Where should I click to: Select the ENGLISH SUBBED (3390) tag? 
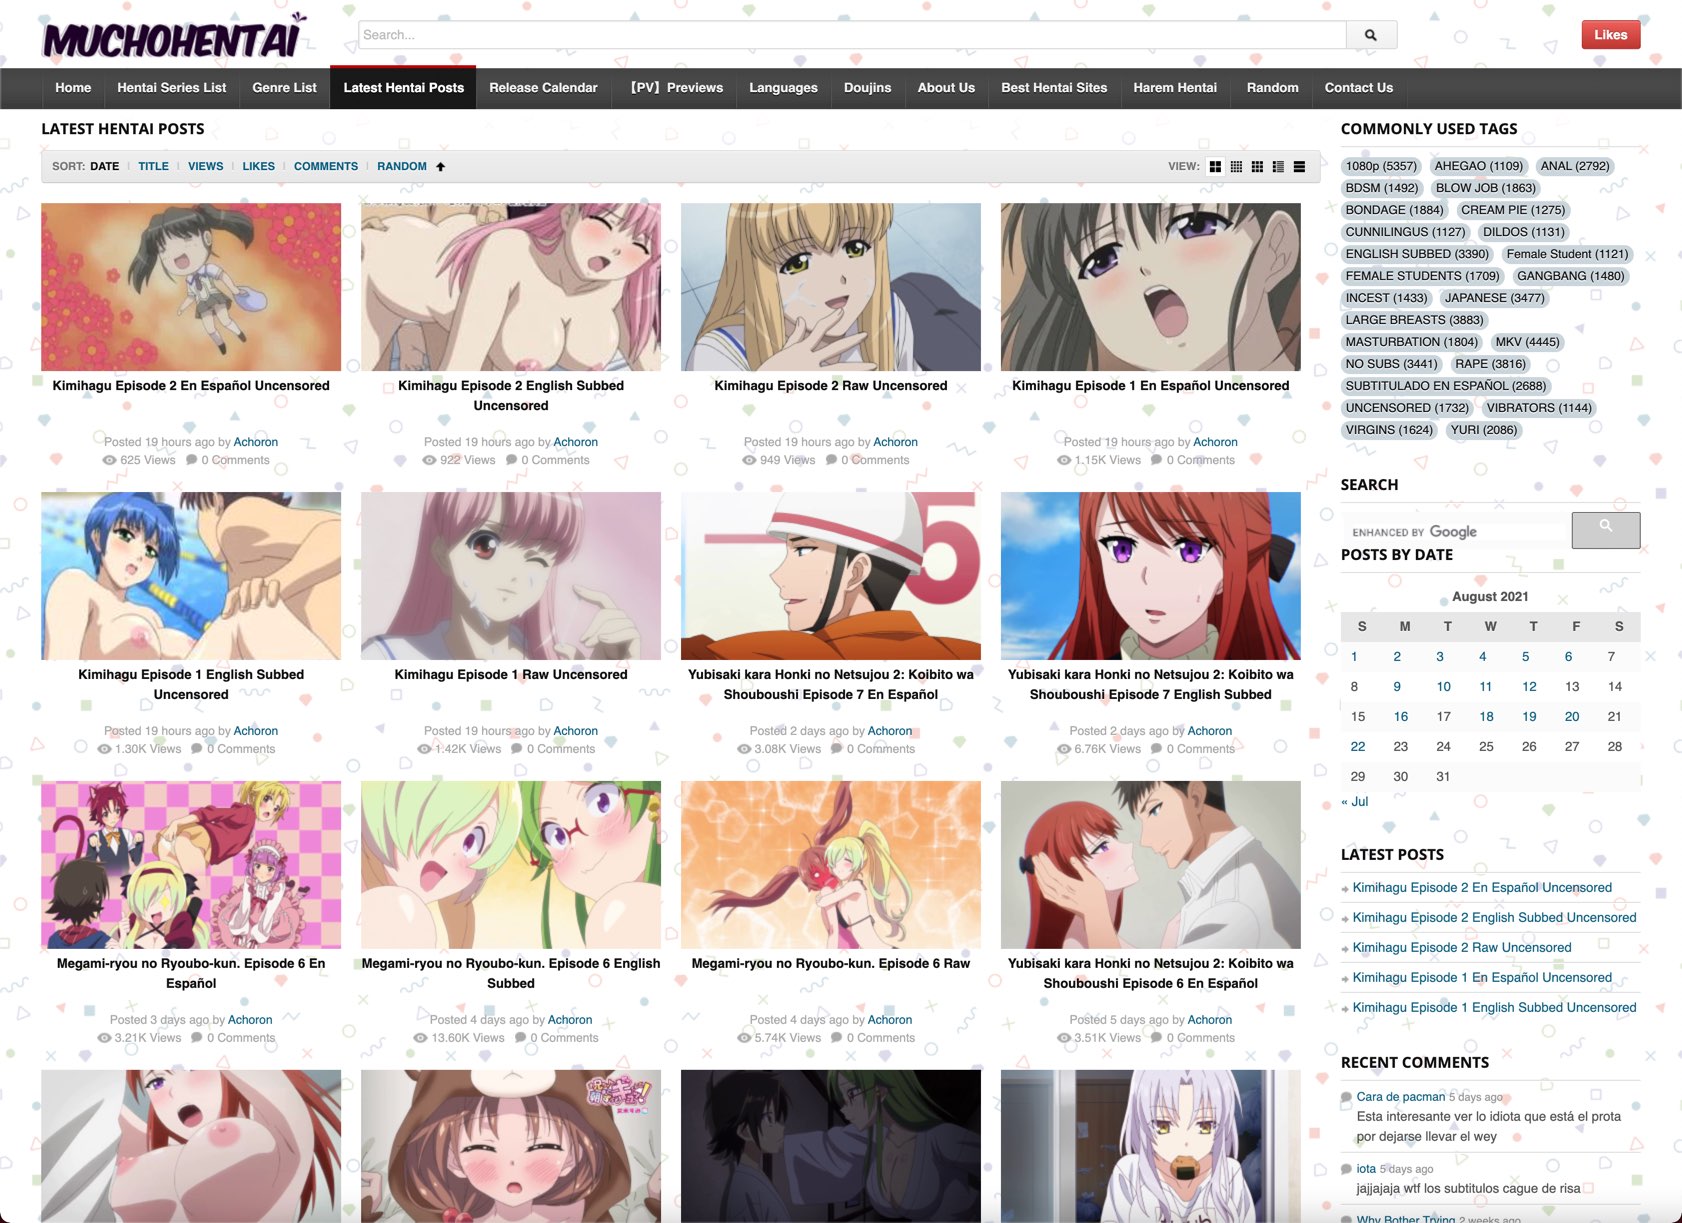click(1417, 254)
